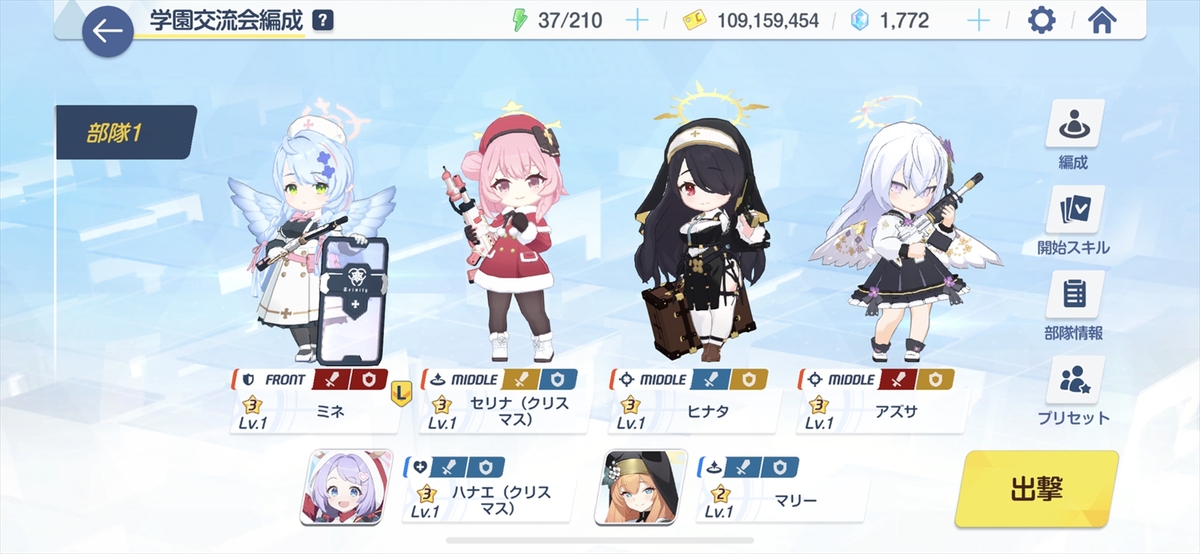Open the help question mark icon

[323, 20]
